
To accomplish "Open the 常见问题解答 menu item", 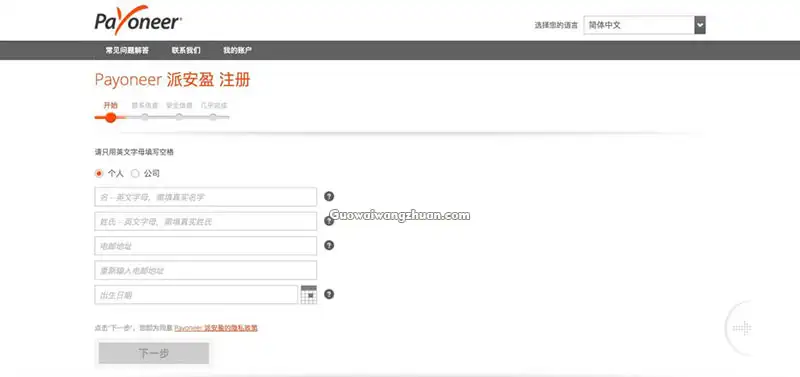I will (x=127, y=51).
